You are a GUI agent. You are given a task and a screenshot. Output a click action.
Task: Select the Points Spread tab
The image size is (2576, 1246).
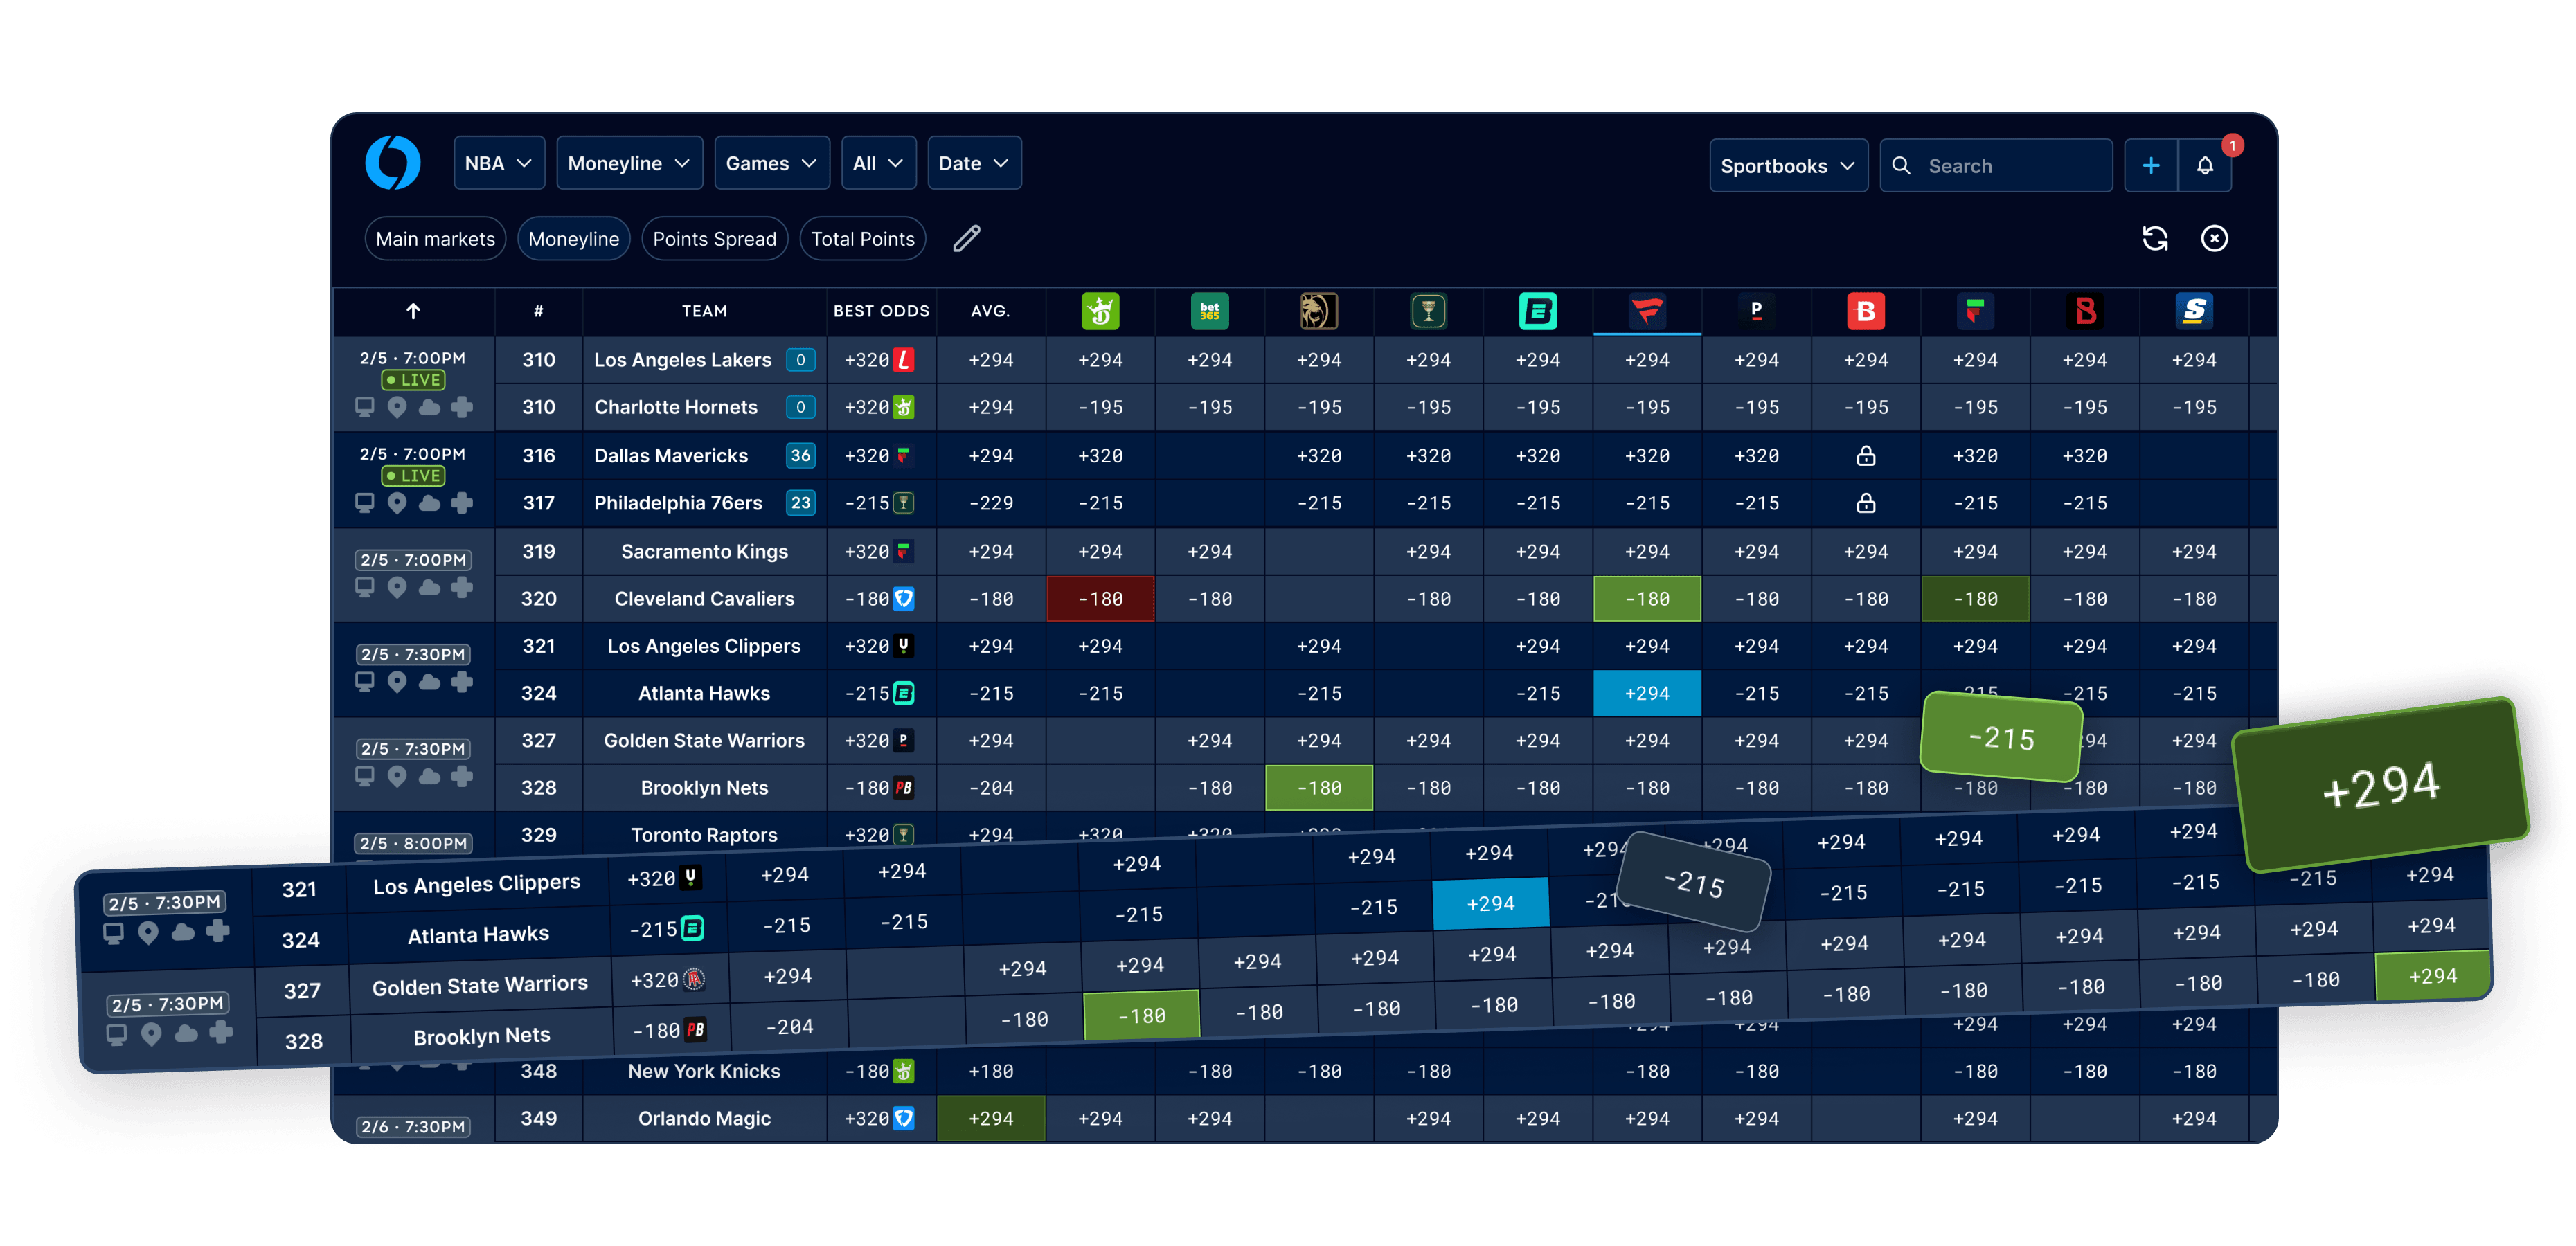[x=714, y=239]
